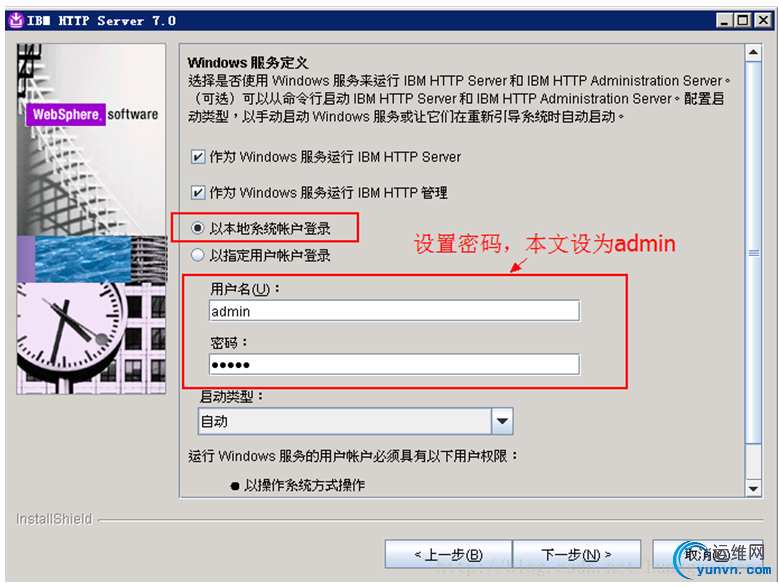Image resolution: width=778 pixels, height=587 pixels.
Task: Click the up arrow of vertical scrollbar
Action: pyautogui.click(x=753, y=53)
